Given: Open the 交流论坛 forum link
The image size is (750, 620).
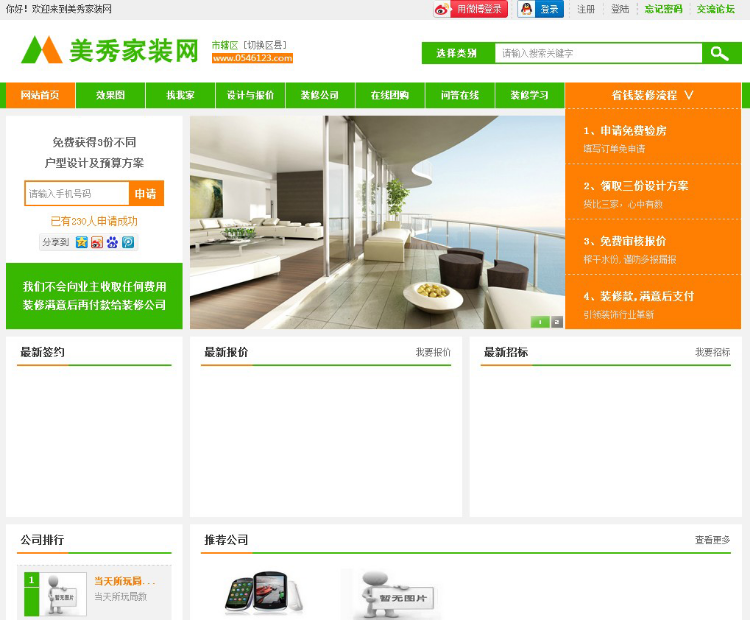Looking at the screenshot, I should pyautogui.click(x=716, y=9).
